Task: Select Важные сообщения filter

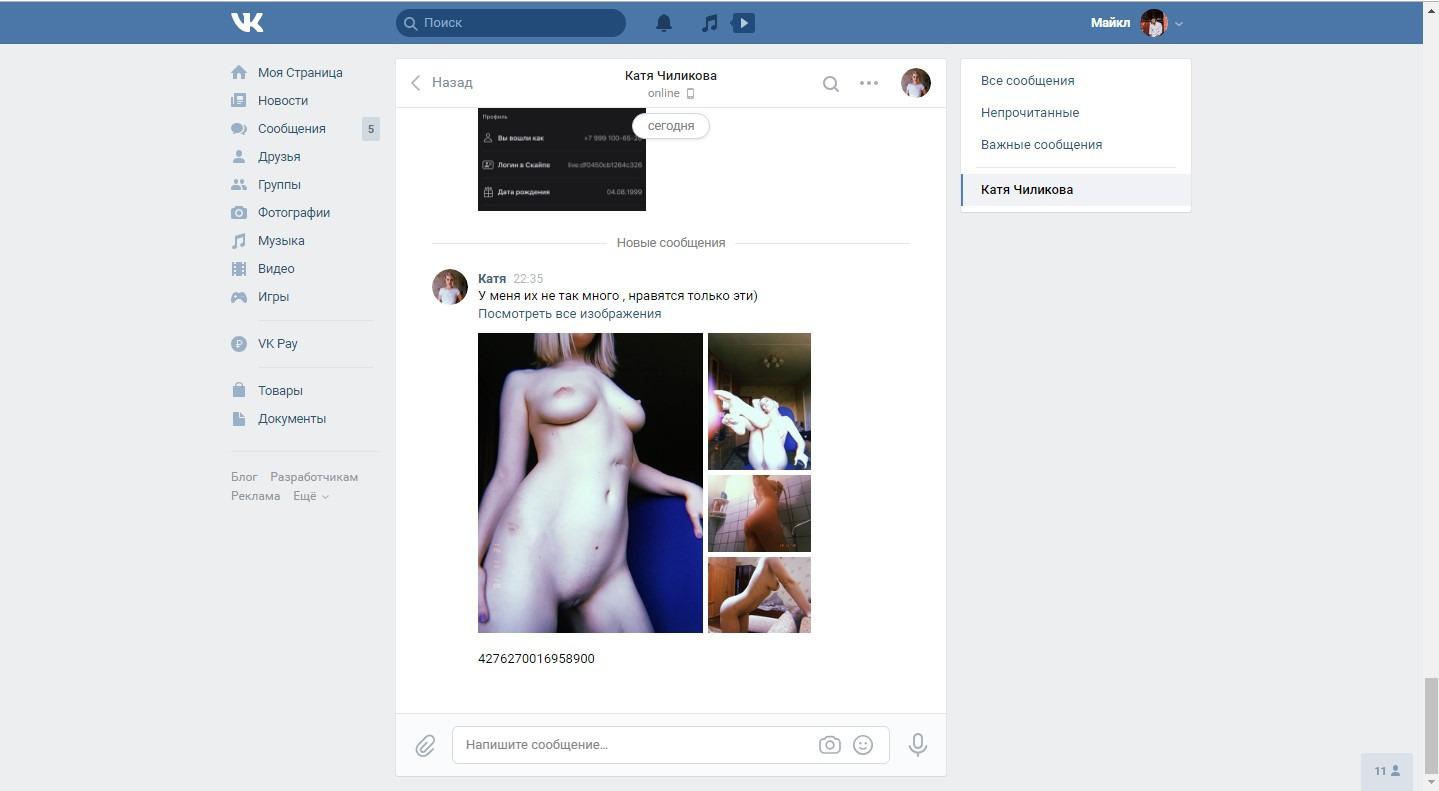Action: 1041,144
